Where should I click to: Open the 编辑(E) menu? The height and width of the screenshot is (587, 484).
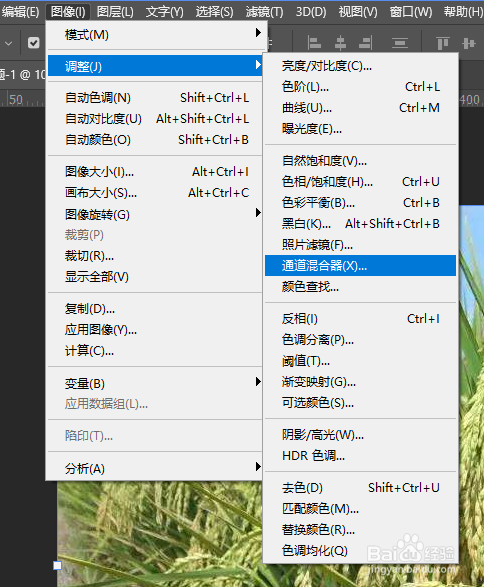[20, 12]
